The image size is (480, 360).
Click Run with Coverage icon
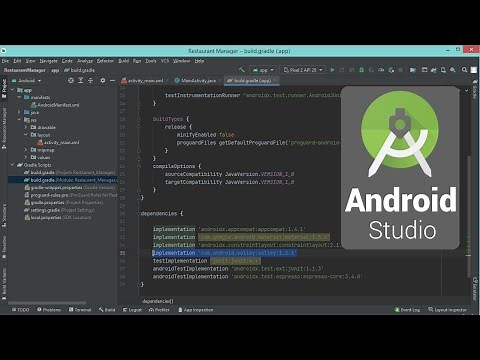[371, 70]
